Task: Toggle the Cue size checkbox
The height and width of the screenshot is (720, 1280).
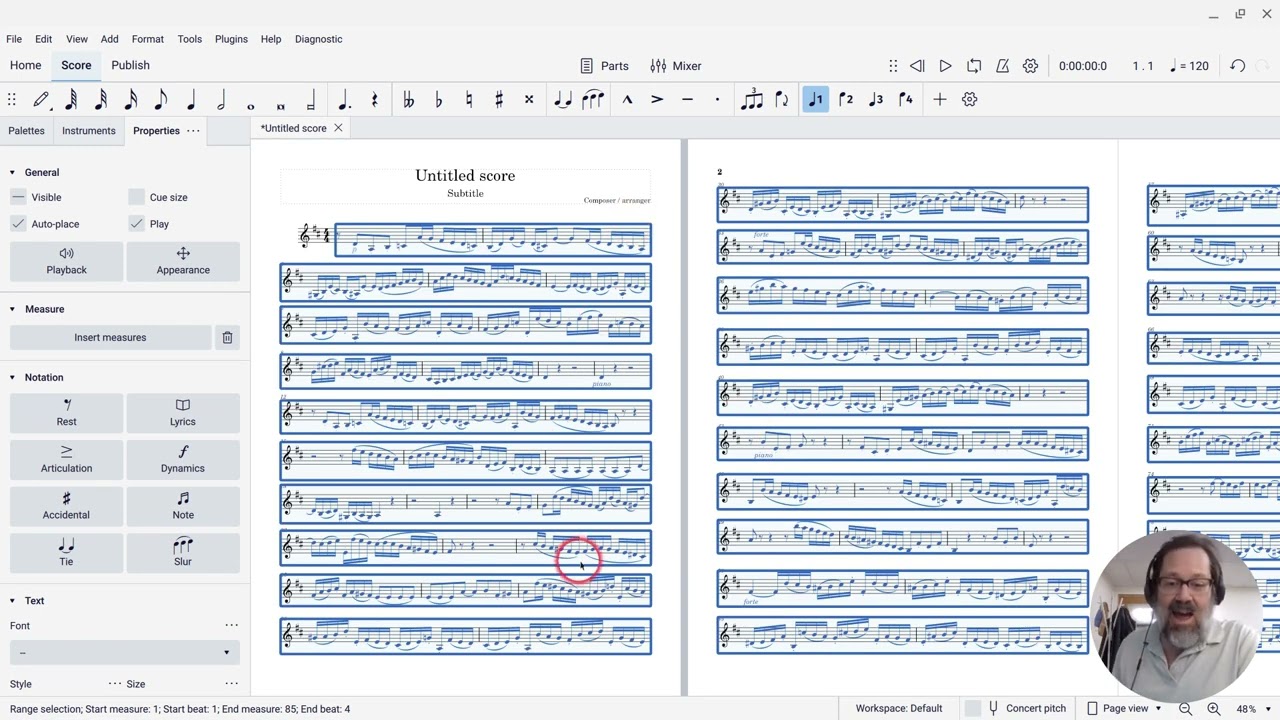Action: (137, 197)
